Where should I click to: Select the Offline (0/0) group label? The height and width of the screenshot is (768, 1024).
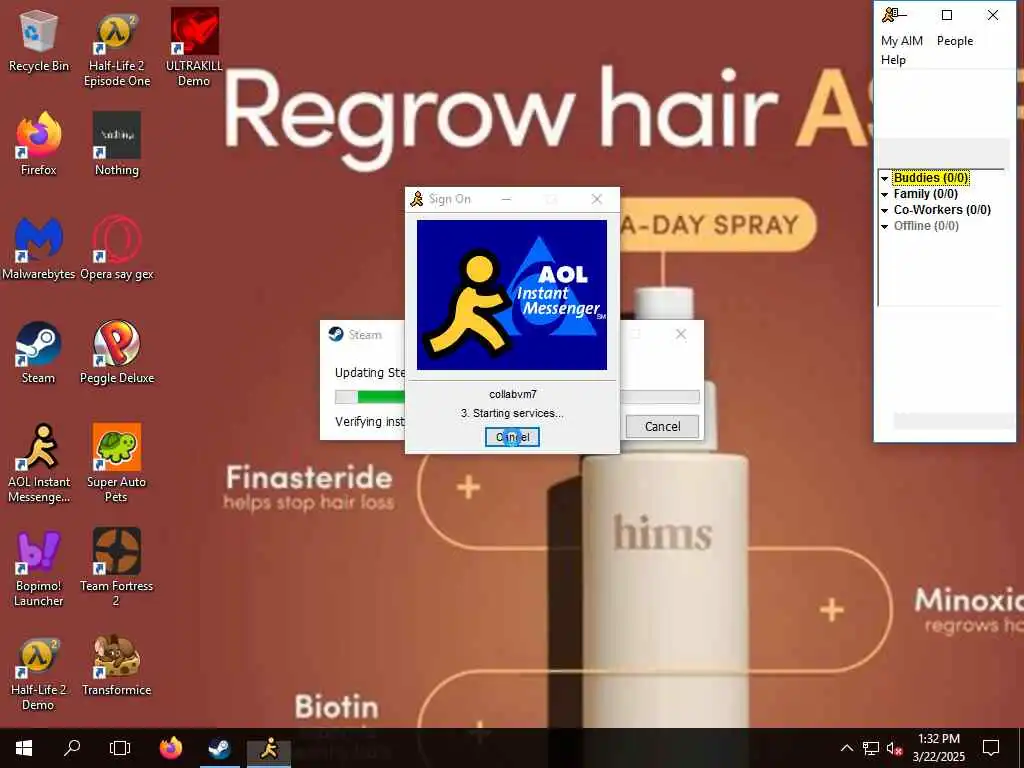[x=926, y=226]
